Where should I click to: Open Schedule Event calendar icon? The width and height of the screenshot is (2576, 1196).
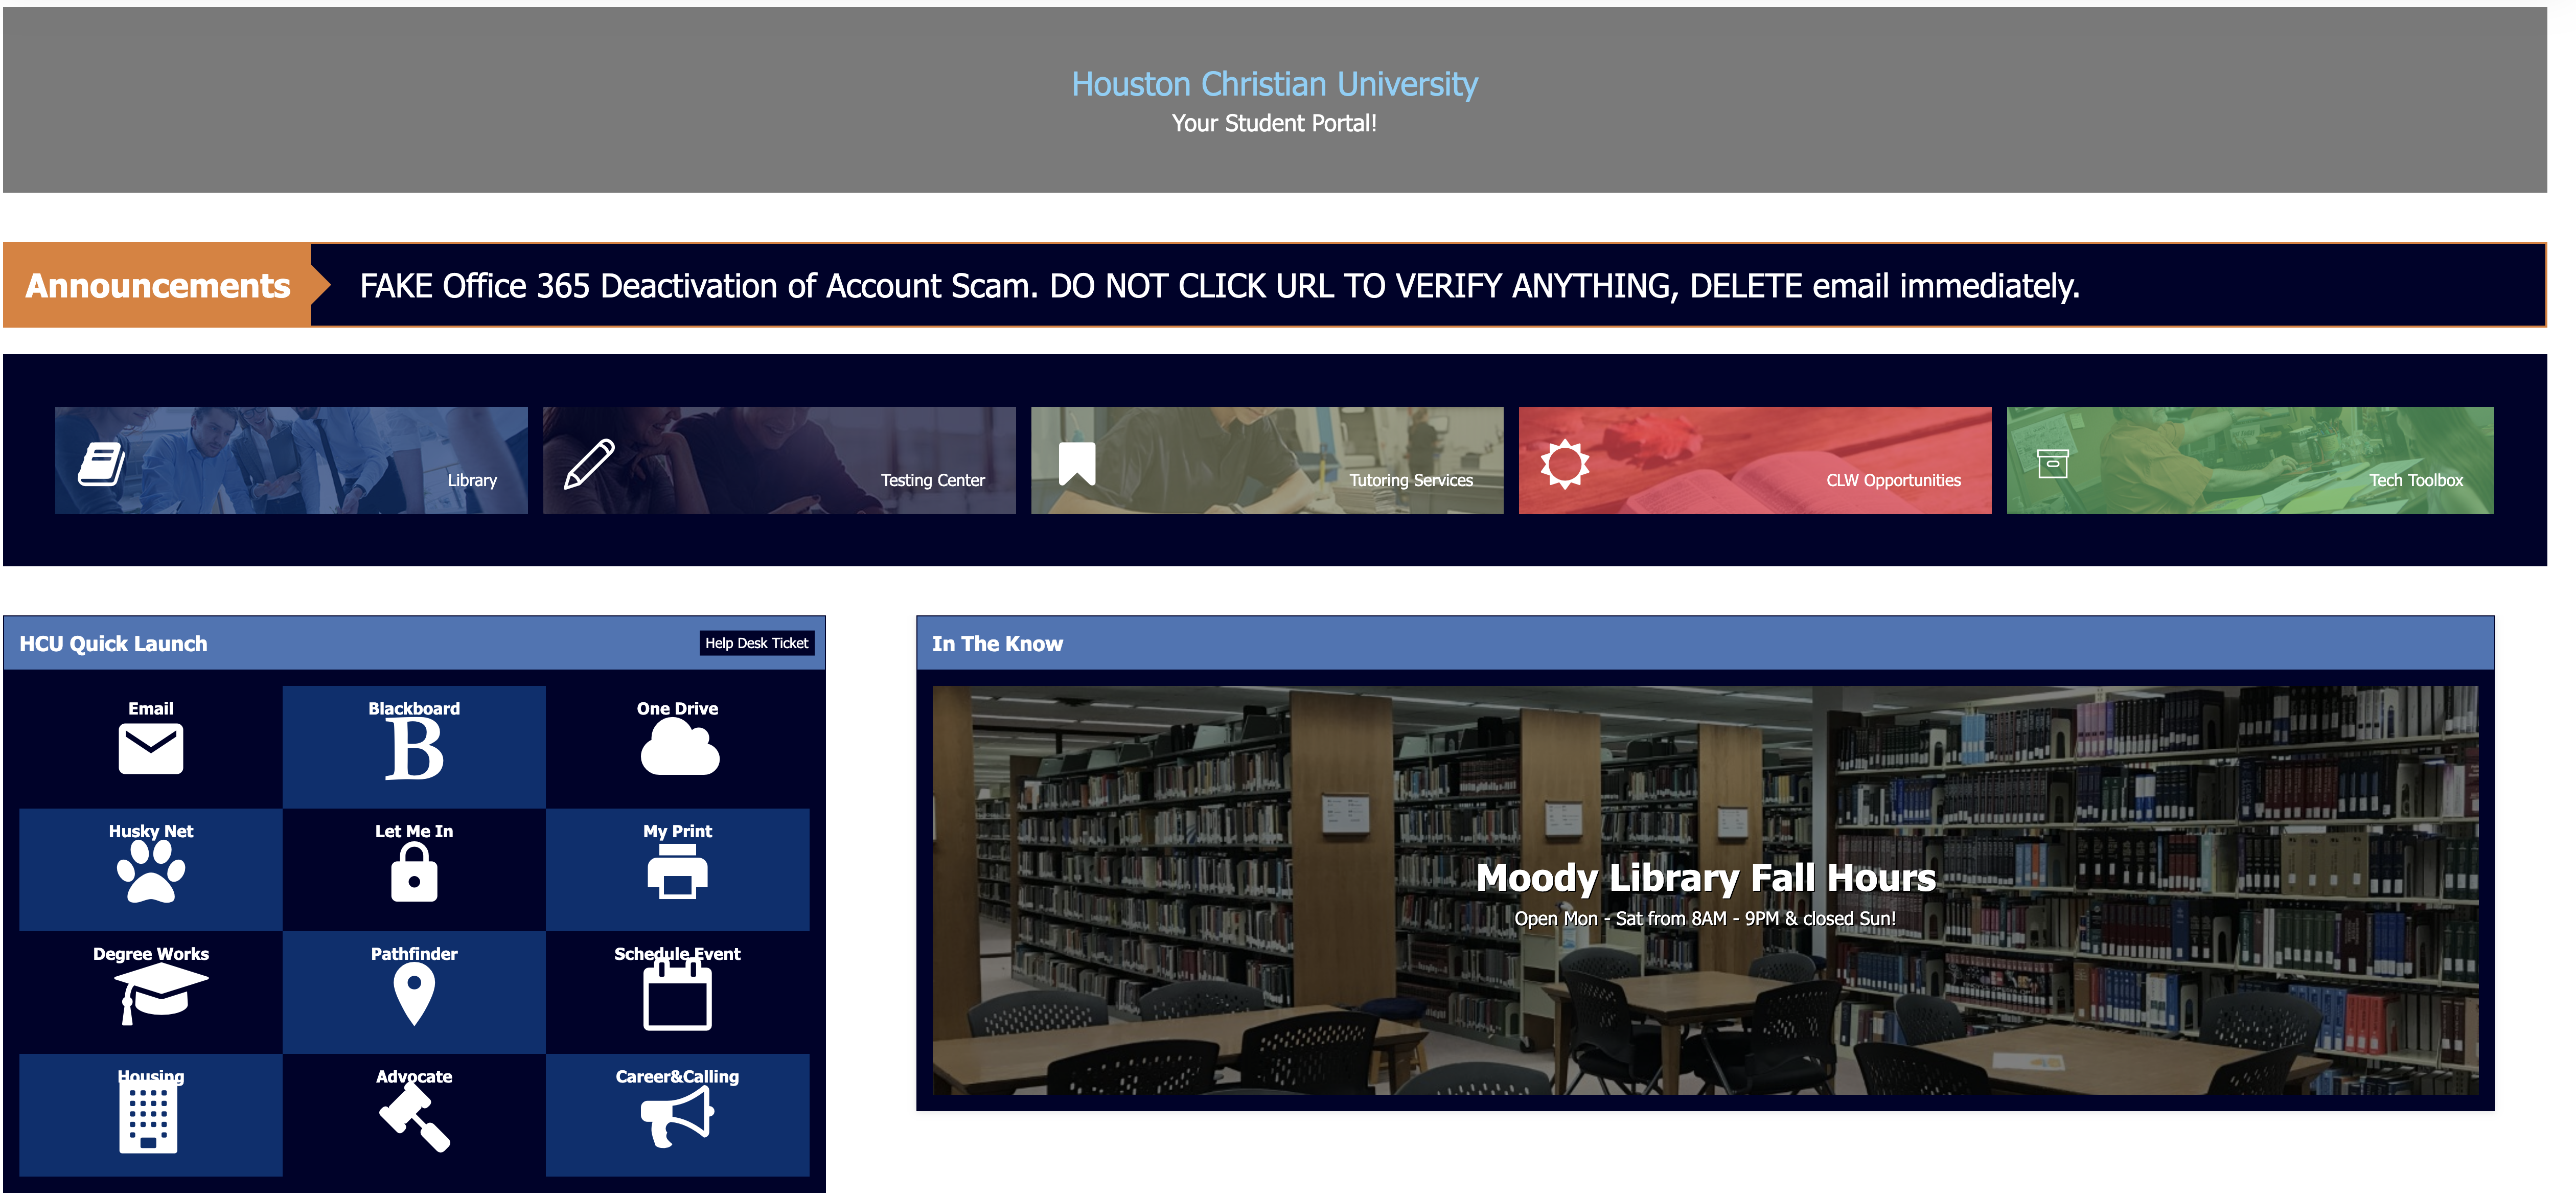[x=677, y=997]
